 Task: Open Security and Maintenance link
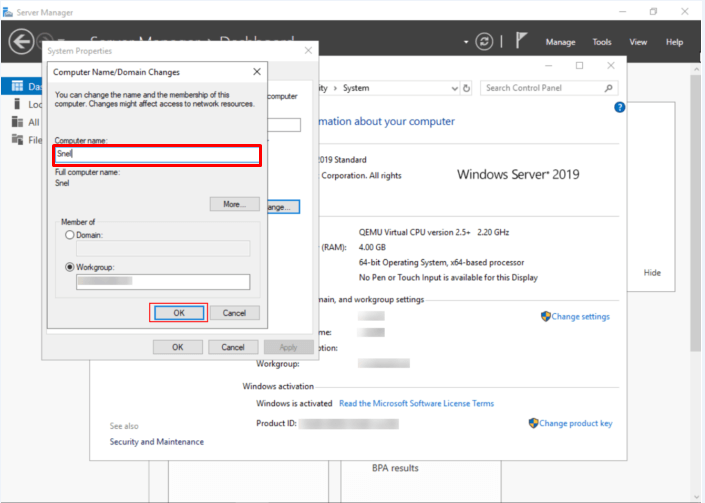point(156,442)
